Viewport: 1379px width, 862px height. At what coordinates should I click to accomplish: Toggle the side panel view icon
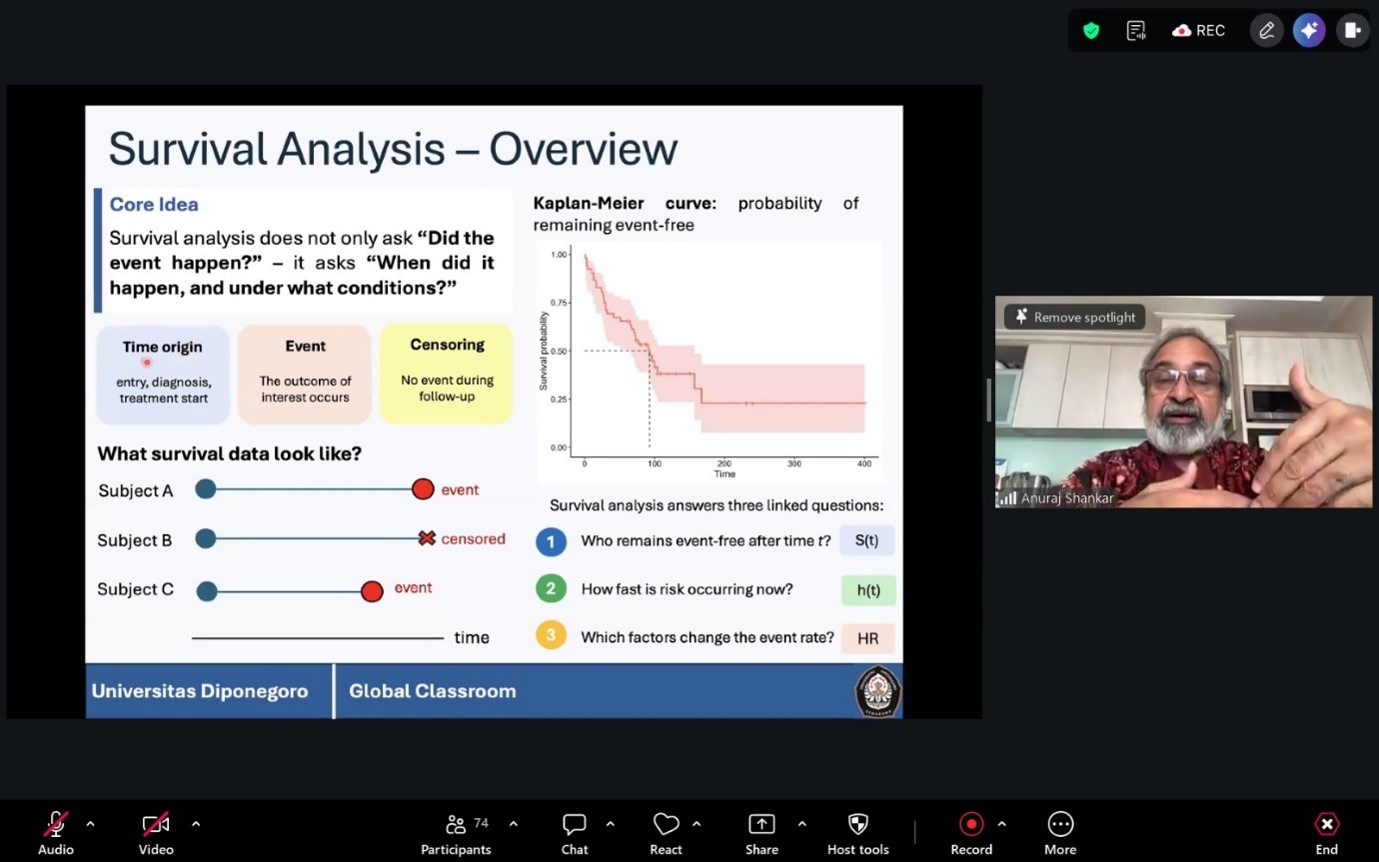pos(1353,30)
